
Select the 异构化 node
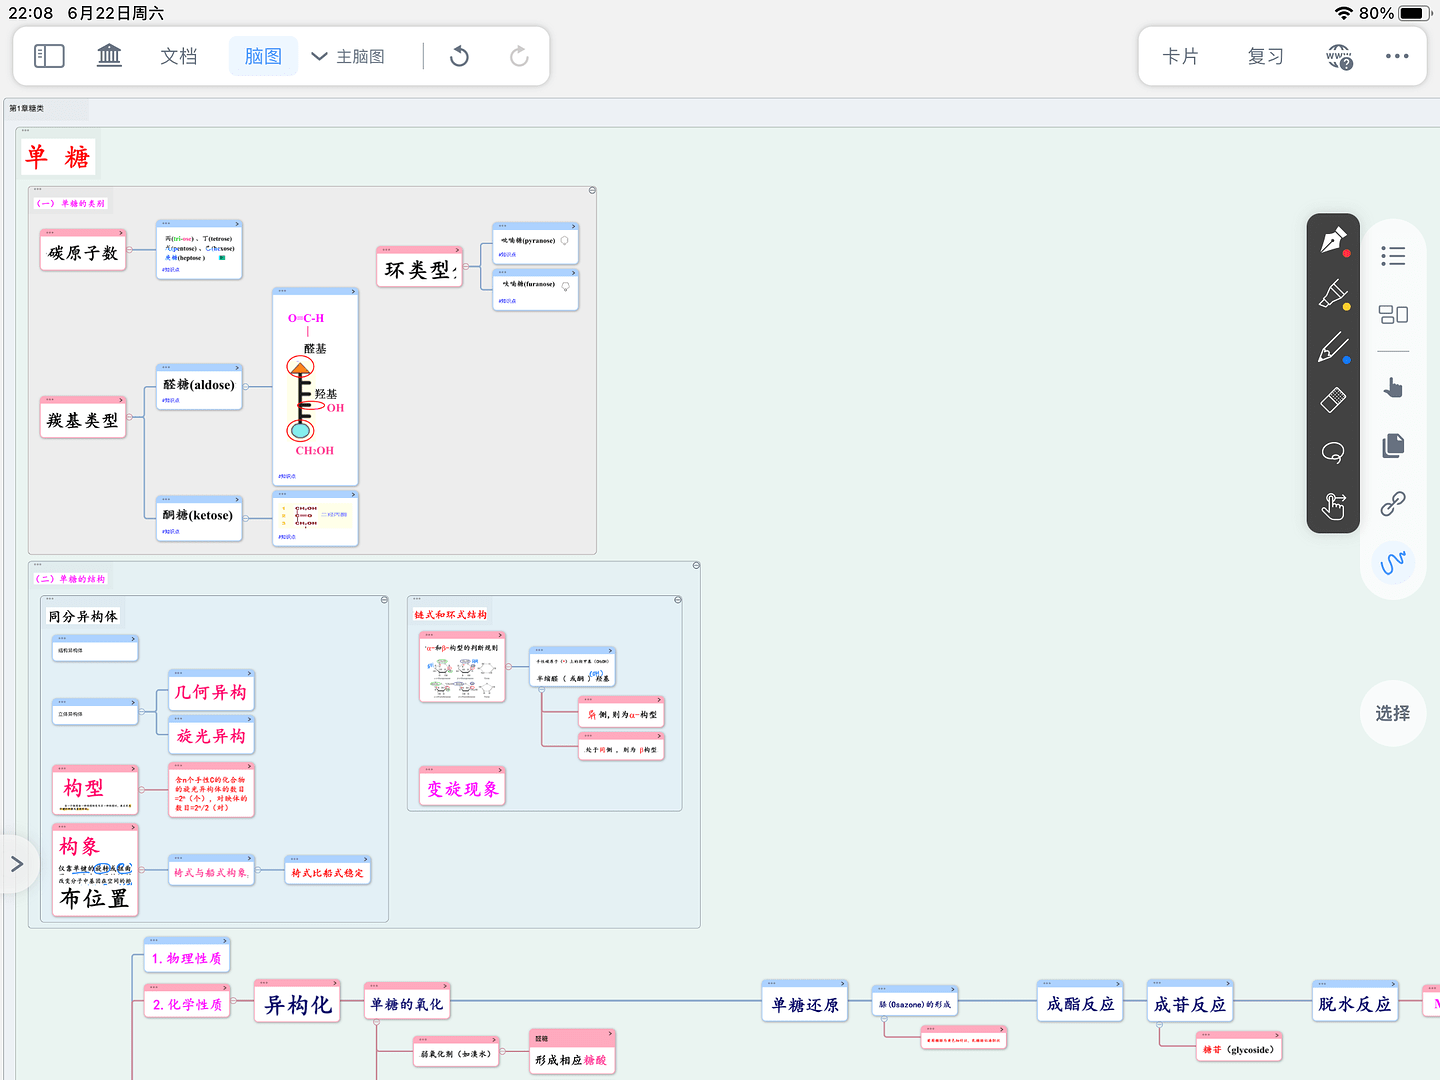[297, 1002]
